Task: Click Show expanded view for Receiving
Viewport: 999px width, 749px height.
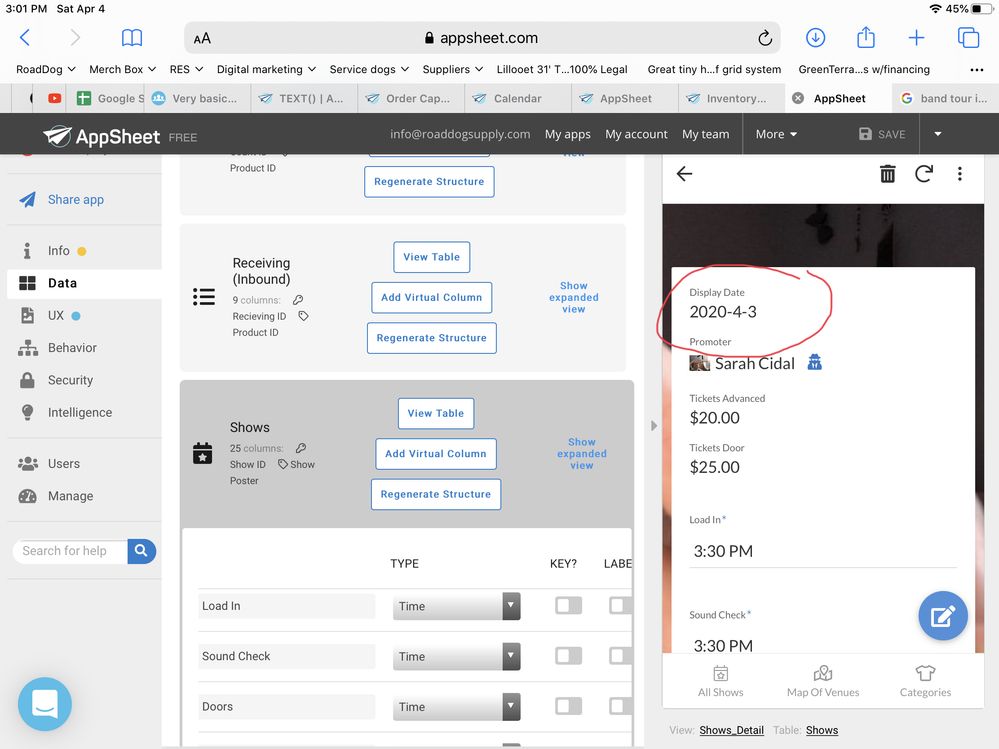Action: click(573, 297)
